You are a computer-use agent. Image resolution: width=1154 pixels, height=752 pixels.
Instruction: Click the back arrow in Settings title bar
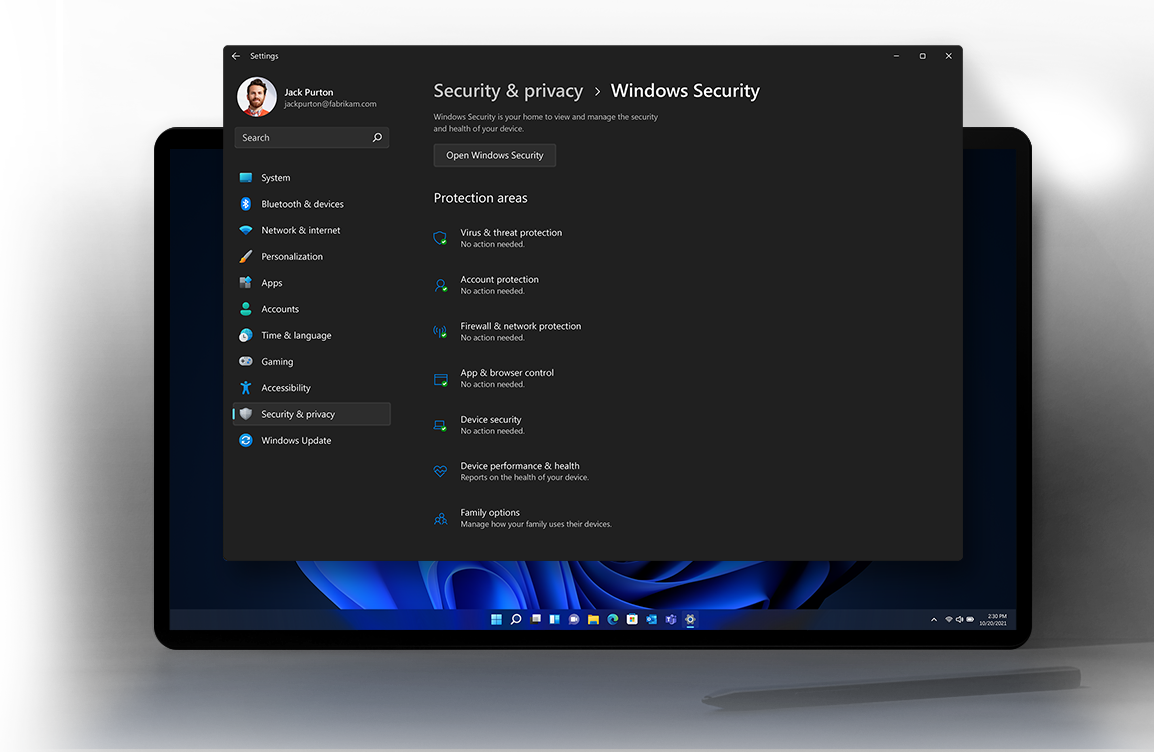click(236, 56)
